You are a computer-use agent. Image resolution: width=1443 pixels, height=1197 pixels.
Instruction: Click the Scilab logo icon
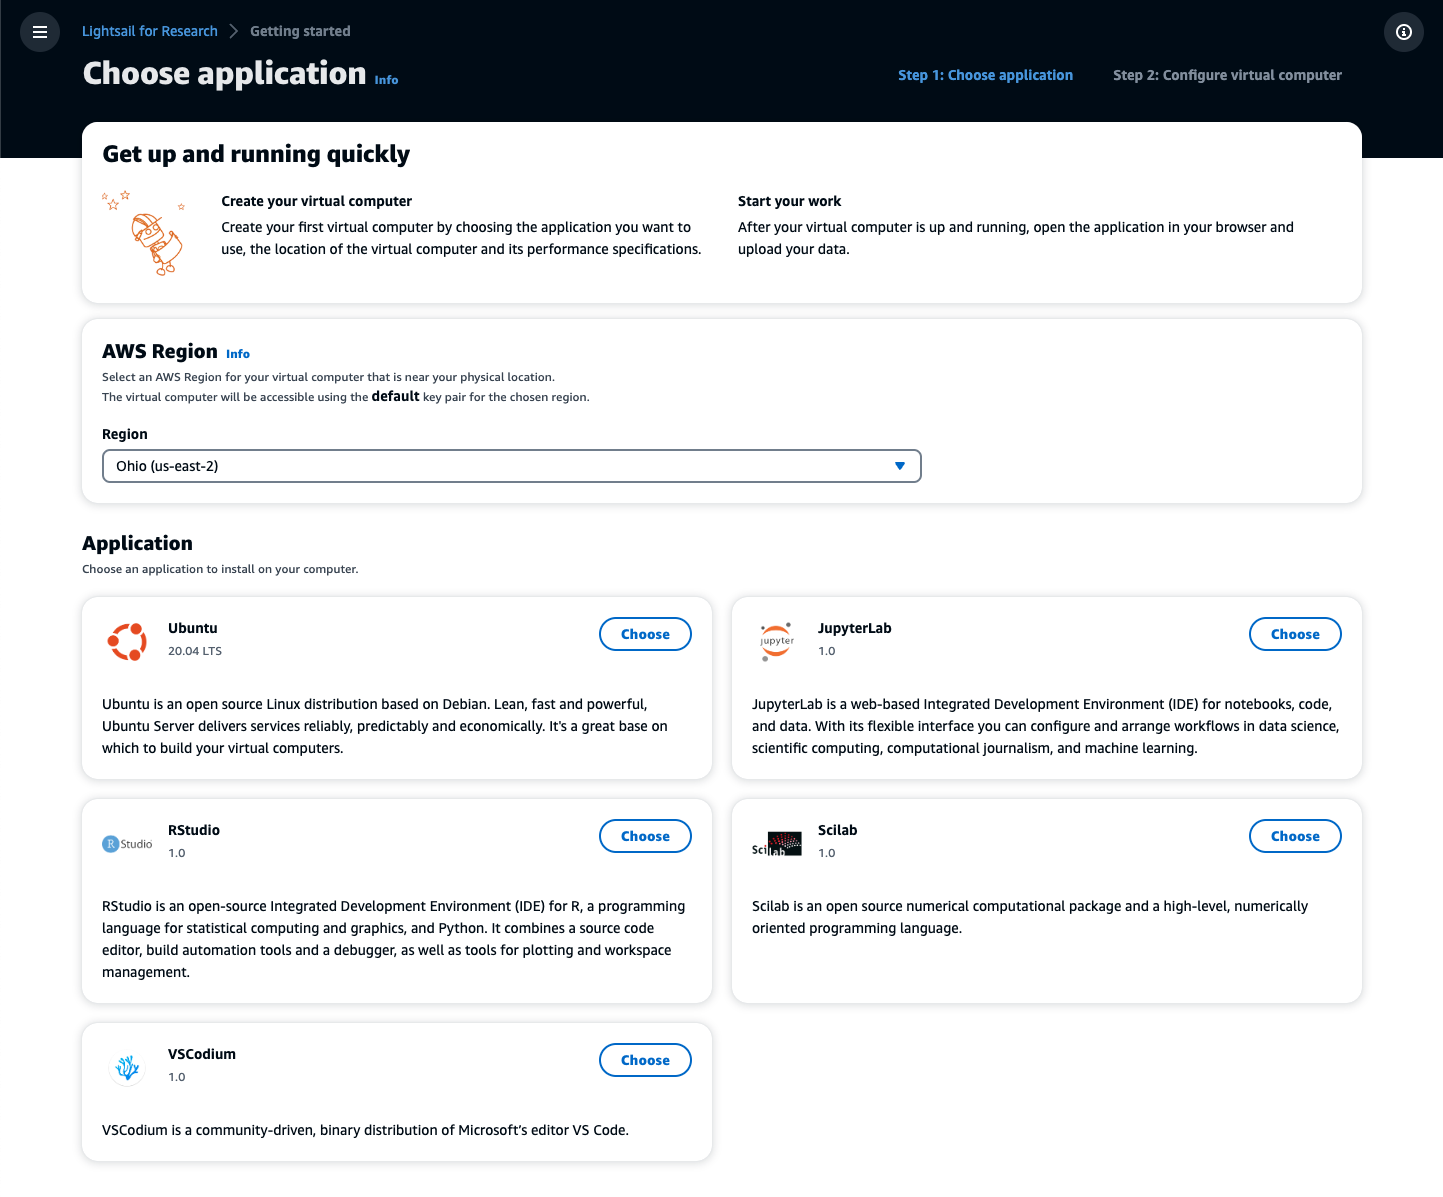(777, 845)
